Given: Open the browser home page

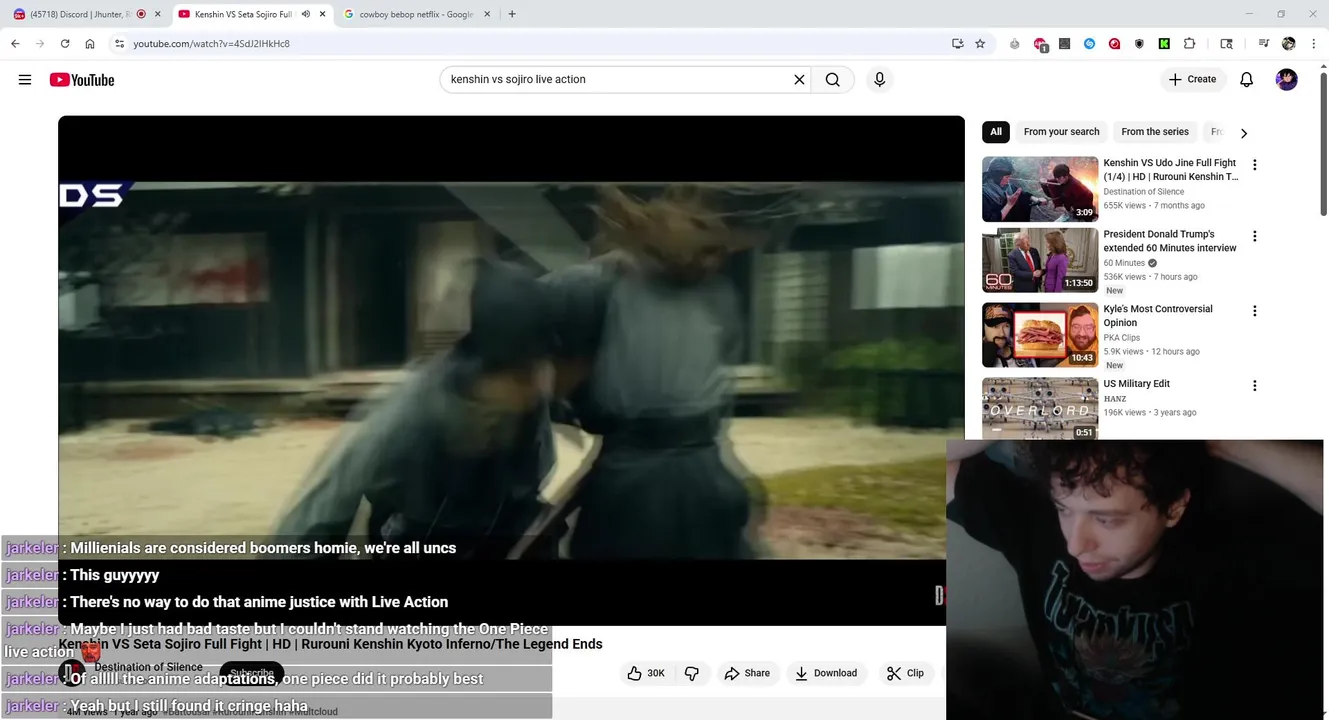Looking at the screenshot, I should point(90,44).
